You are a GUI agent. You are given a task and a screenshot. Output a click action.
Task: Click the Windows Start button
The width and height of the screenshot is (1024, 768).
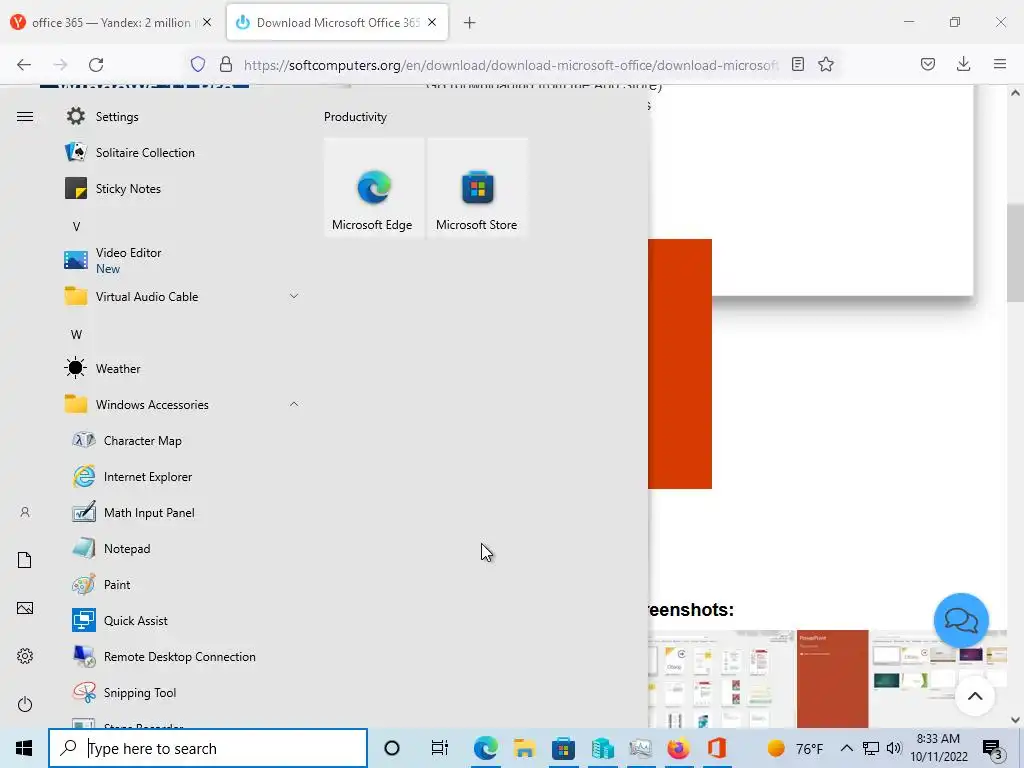click(24, 748)
